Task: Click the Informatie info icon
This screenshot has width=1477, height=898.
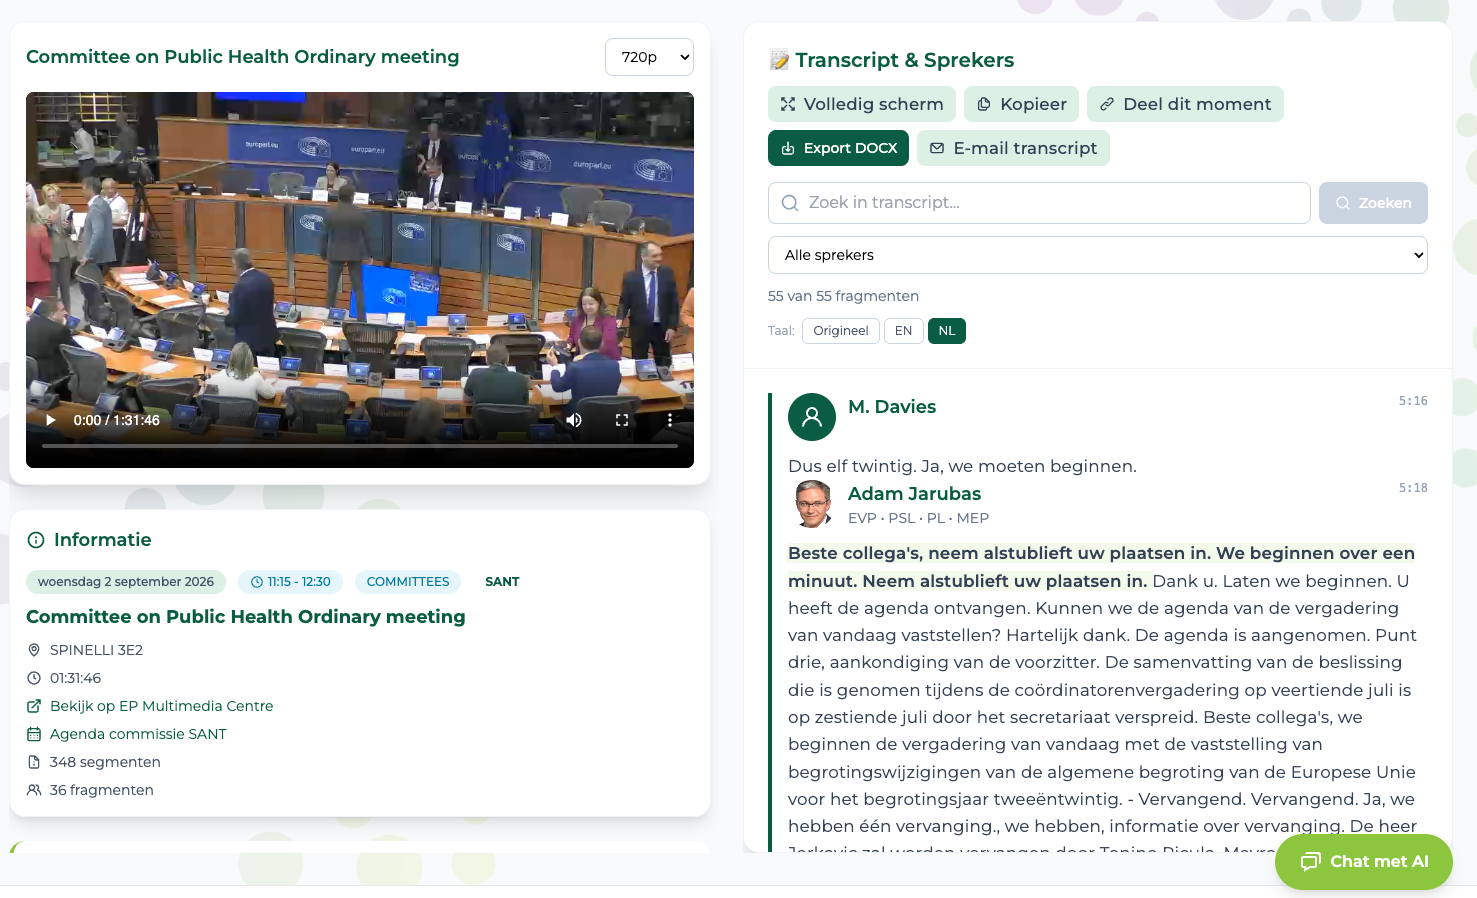Action: (x=36, y=540)
